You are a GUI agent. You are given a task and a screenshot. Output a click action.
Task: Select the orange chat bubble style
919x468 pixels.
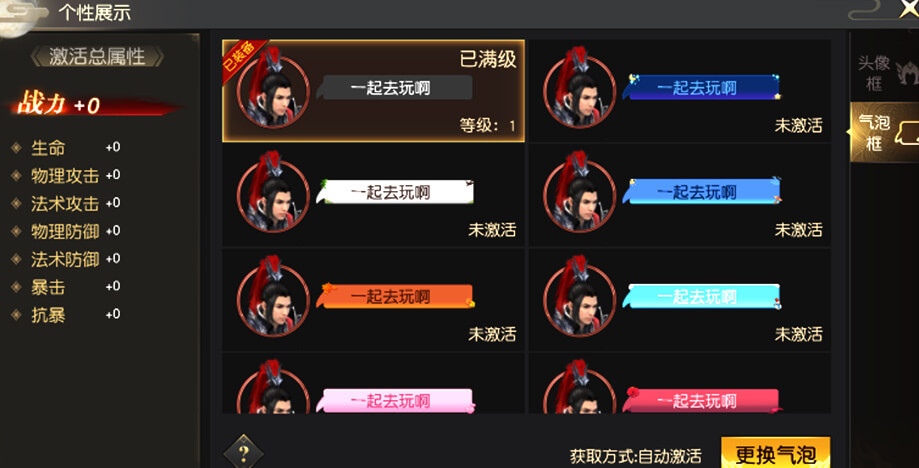pos(396,296)
